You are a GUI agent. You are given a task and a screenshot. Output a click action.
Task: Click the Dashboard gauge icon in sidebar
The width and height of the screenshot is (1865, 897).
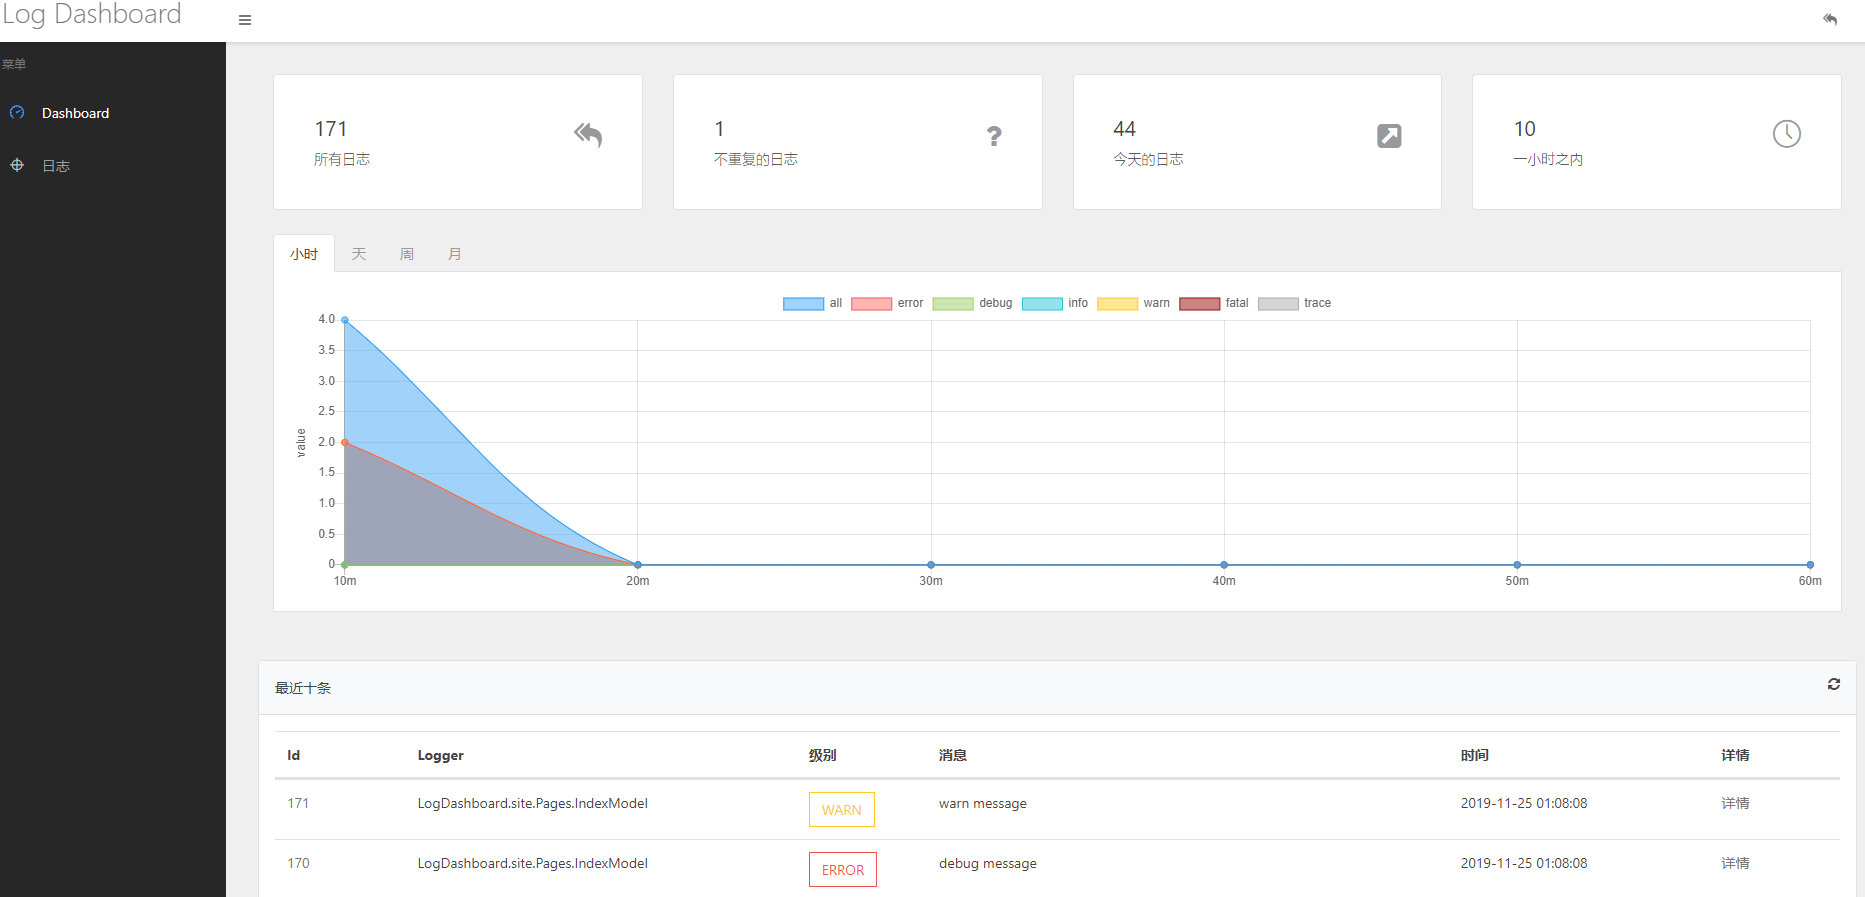pyautogui.click(x=17, y=113)
